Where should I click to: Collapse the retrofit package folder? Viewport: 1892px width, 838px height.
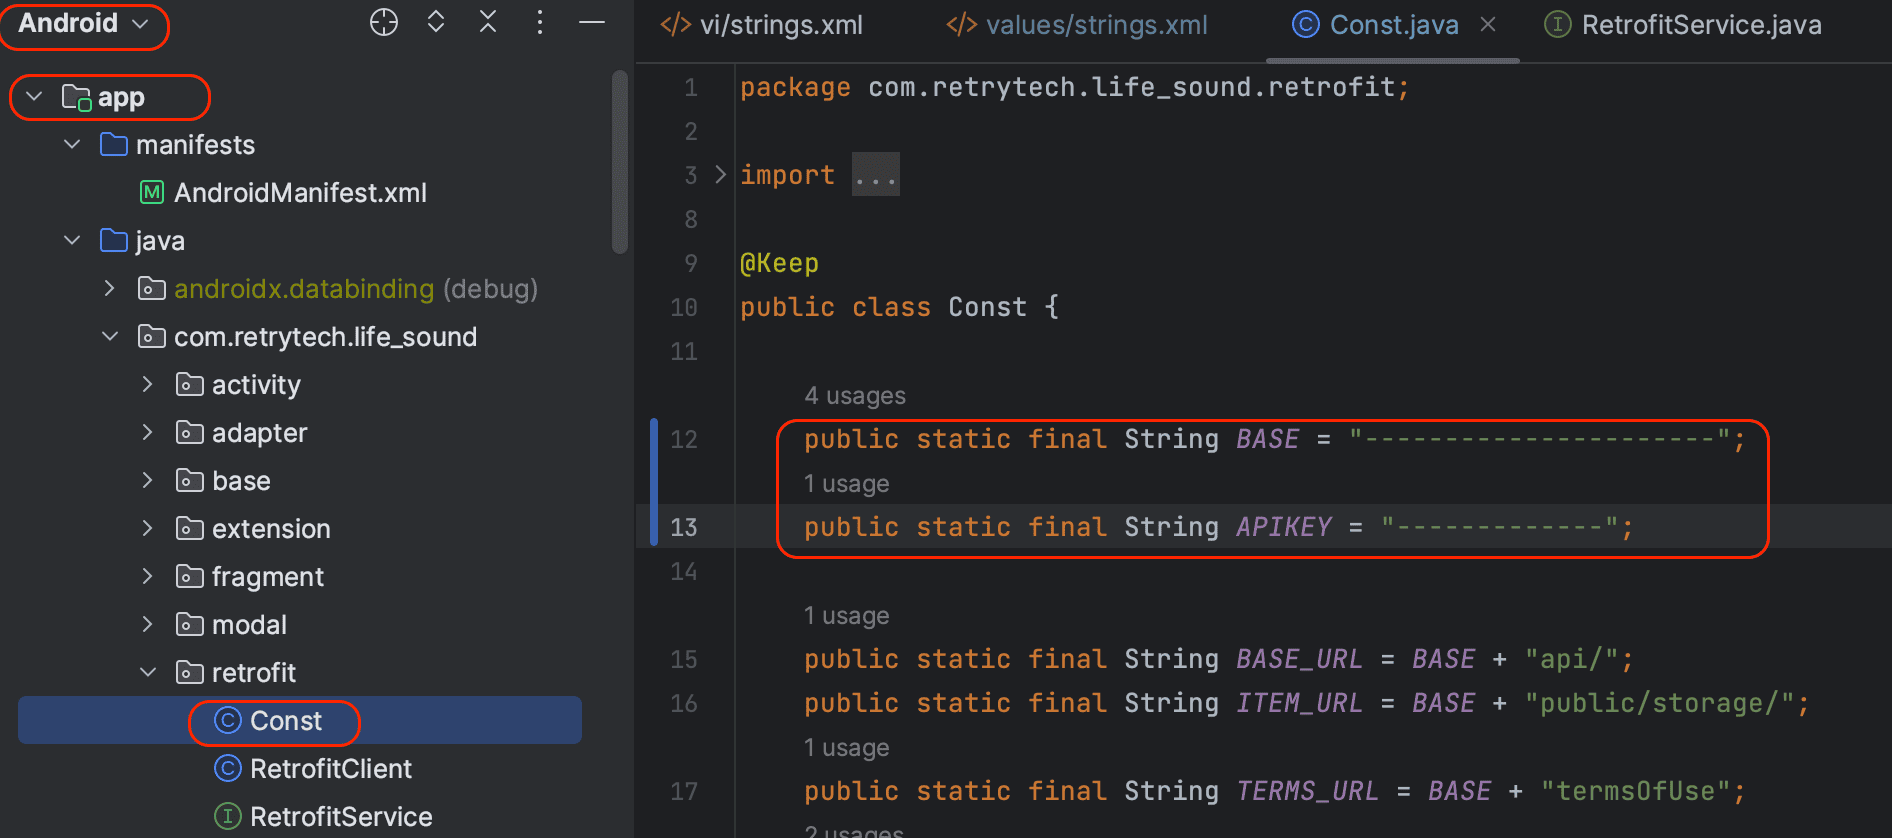[148, 673]
